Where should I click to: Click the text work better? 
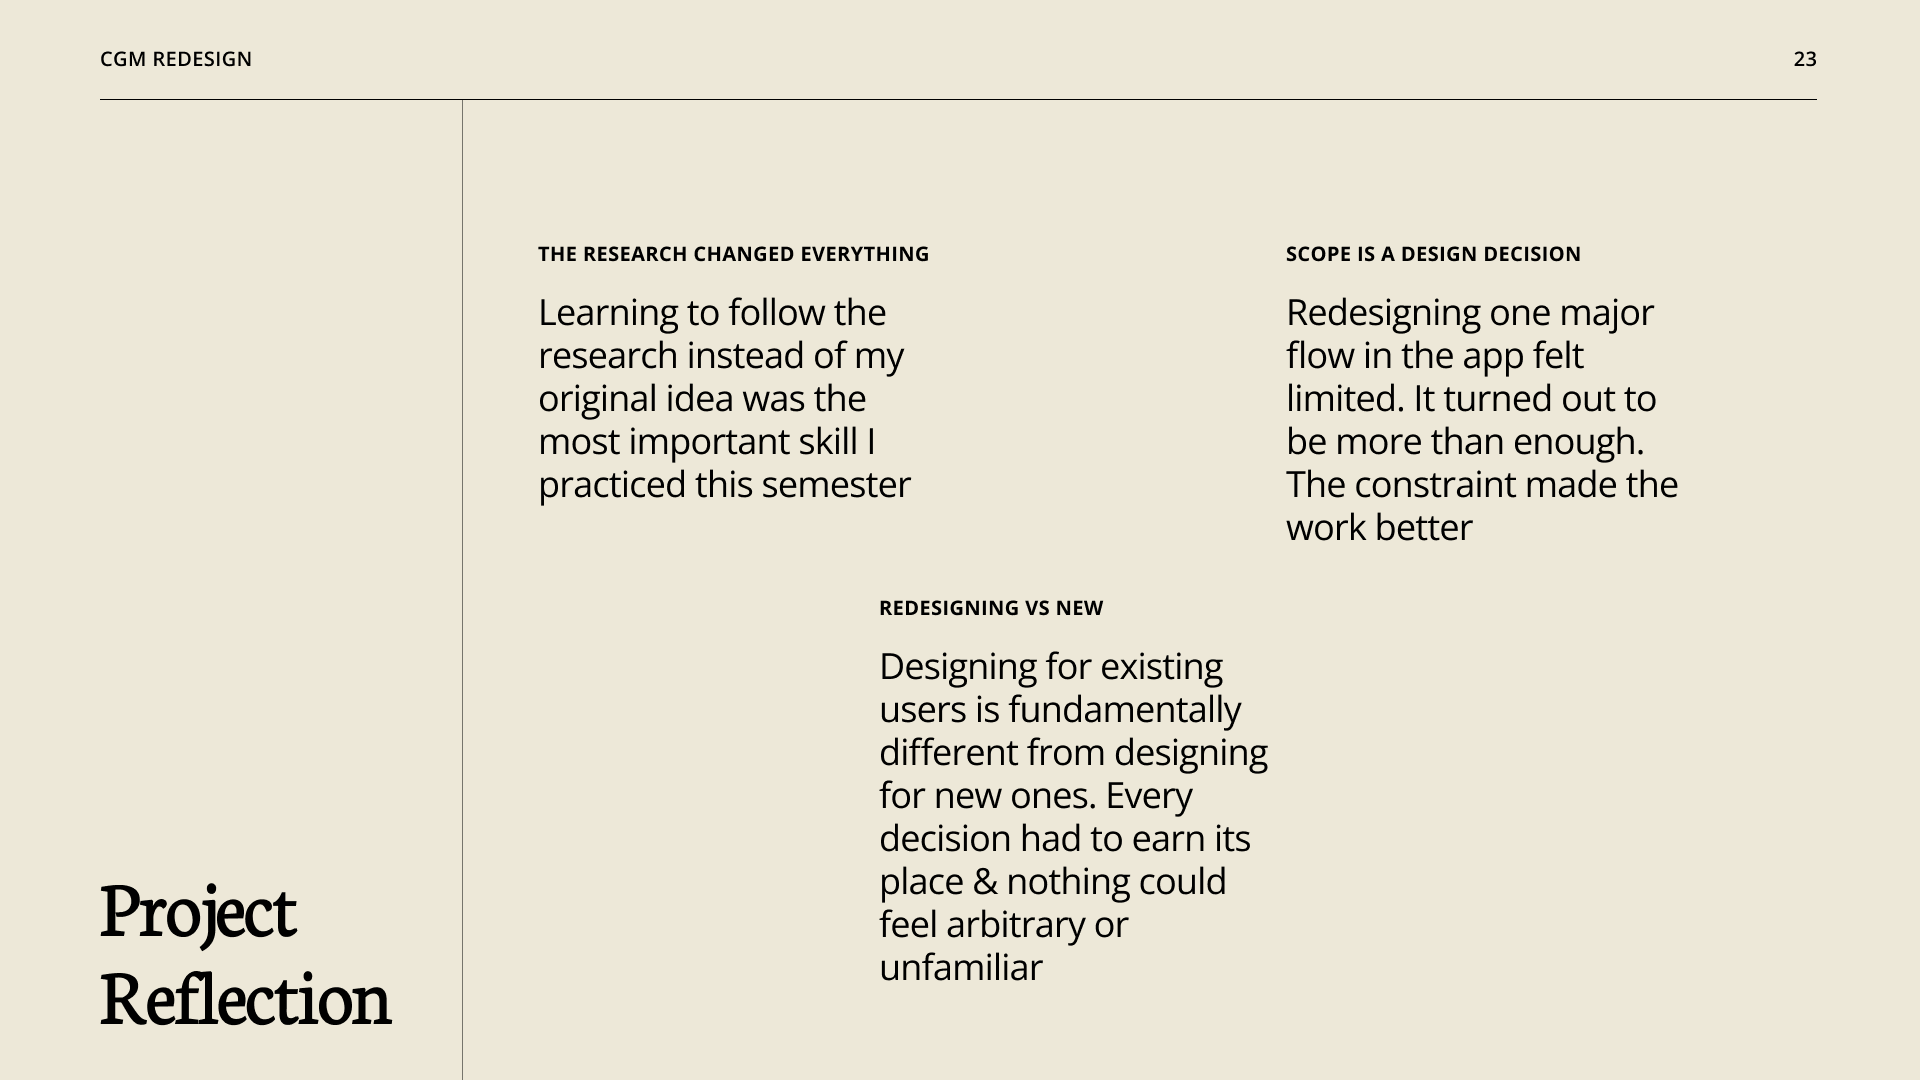[1379, 528]
